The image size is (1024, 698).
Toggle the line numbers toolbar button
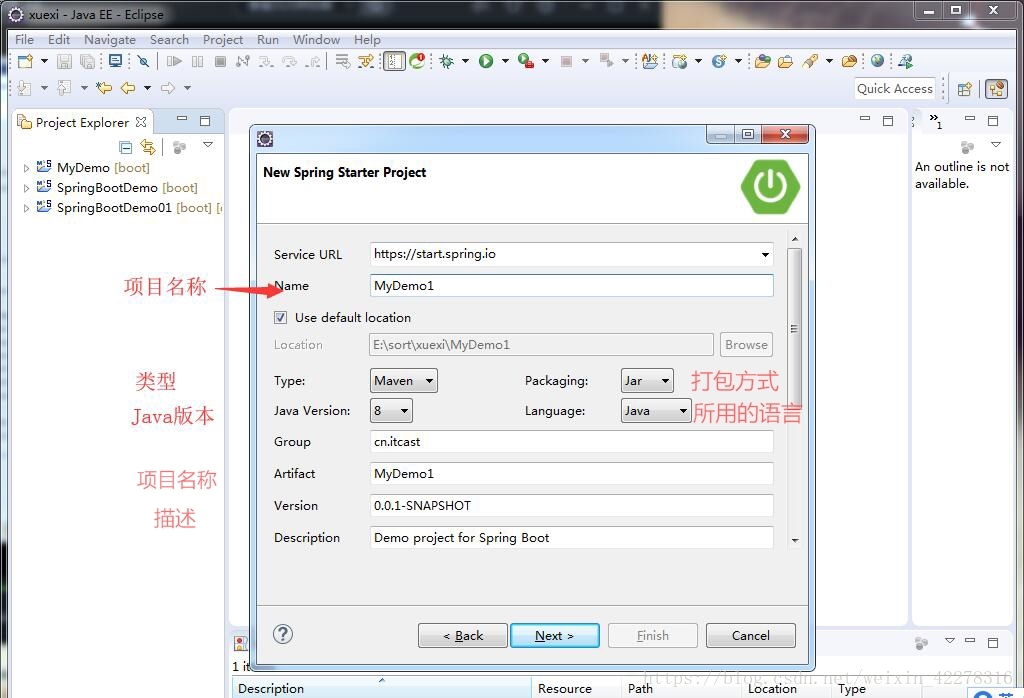click(x=394, y=61)
